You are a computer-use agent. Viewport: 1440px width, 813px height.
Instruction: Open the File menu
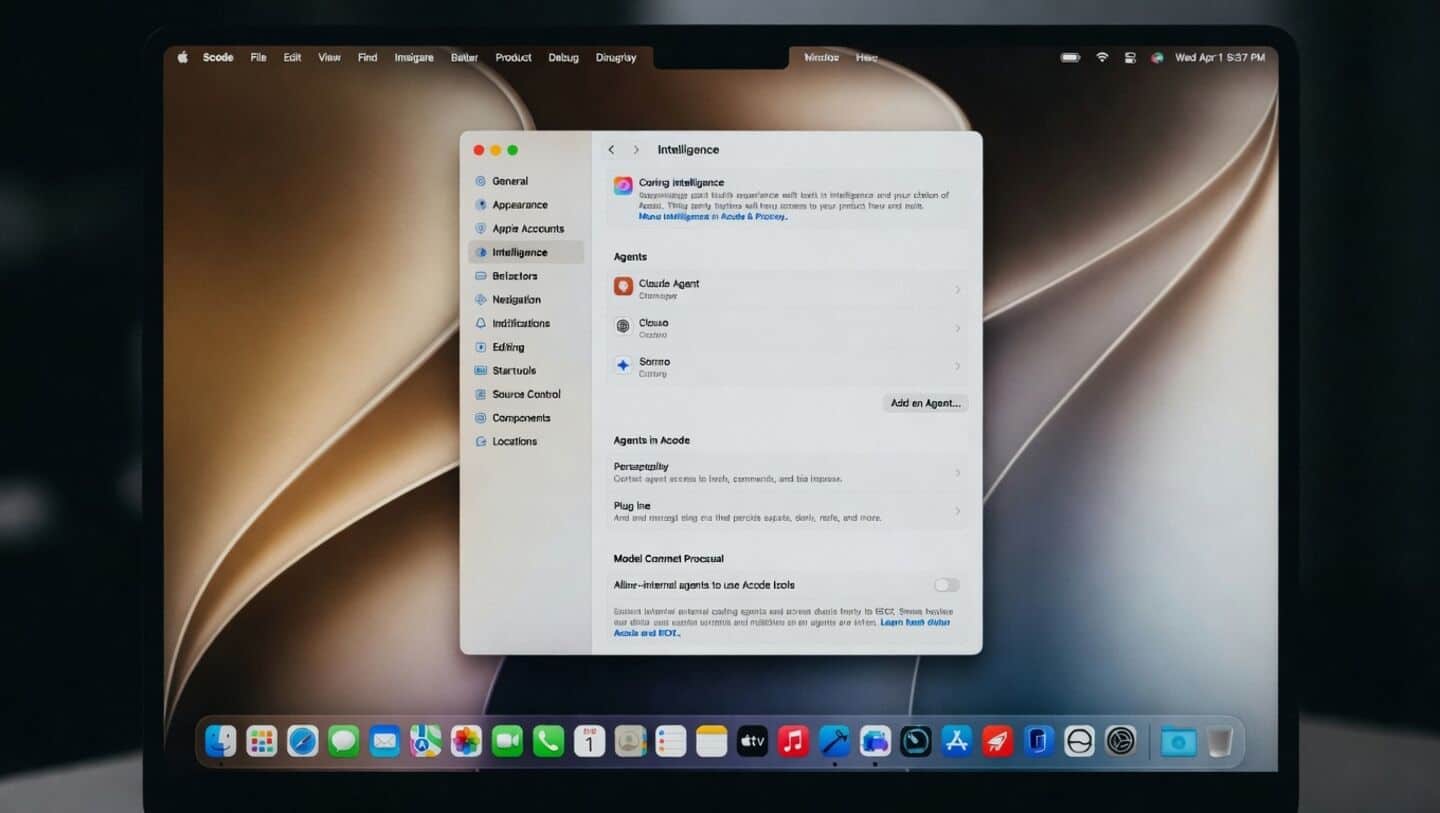pos(258,58)
